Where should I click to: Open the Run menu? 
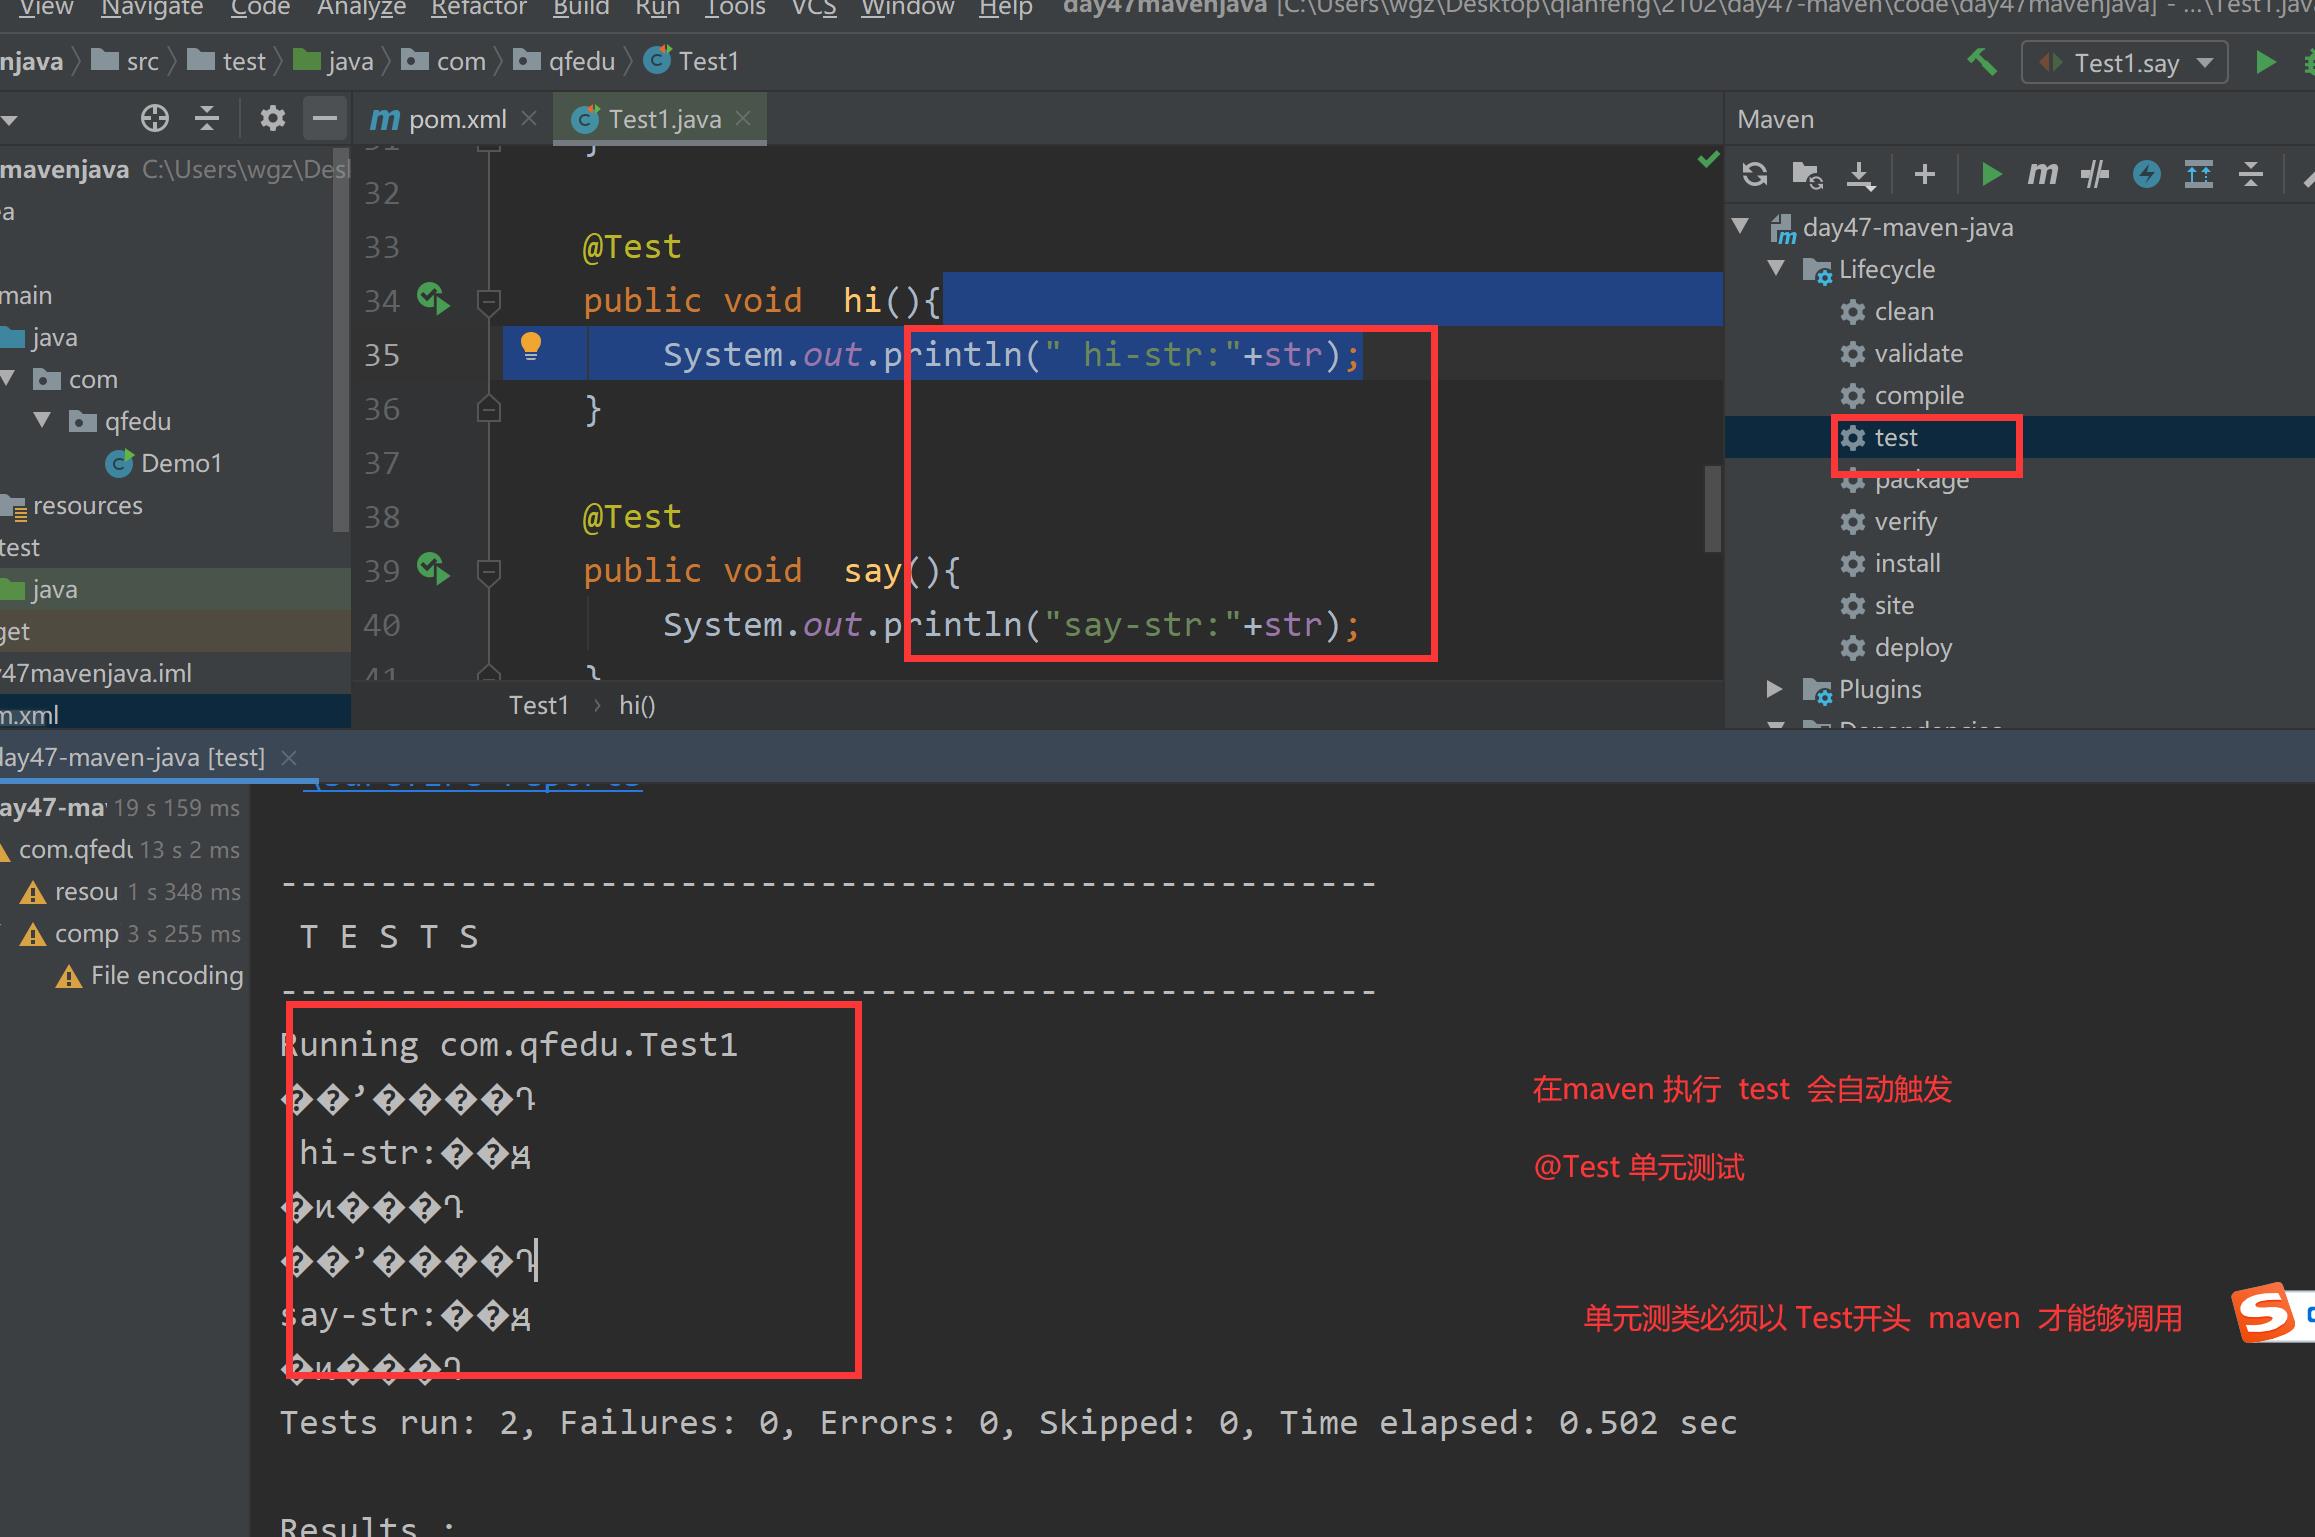[657, 8]
